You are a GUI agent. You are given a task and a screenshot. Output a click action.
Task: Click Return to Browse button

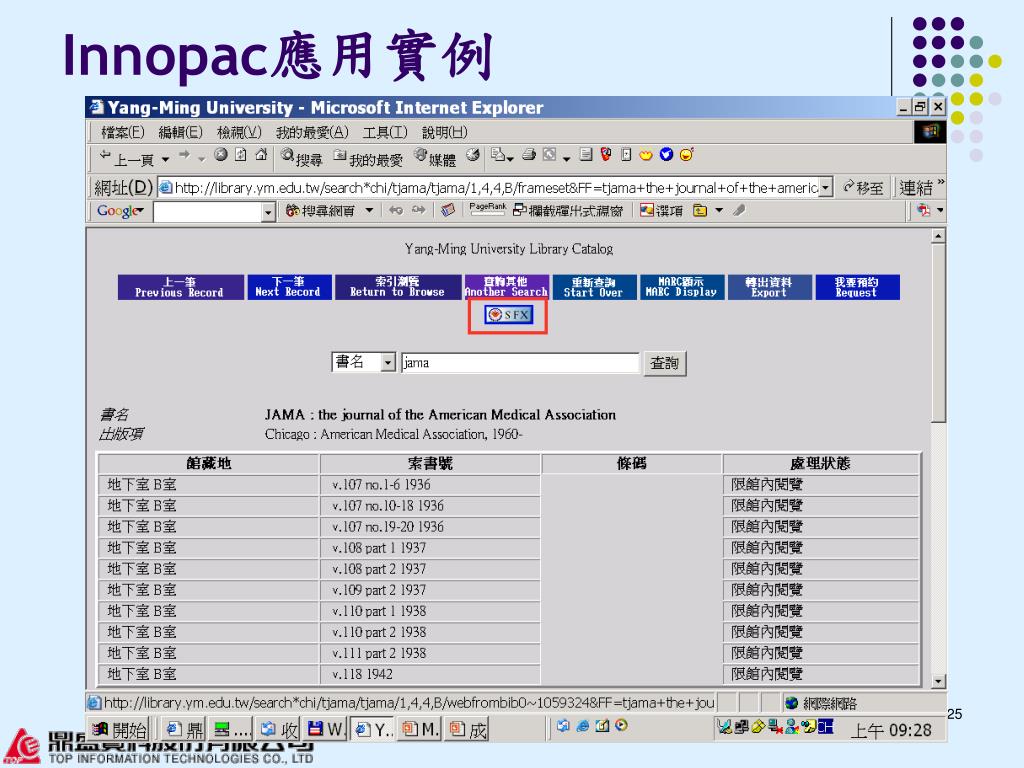click(x=398, y=287)
